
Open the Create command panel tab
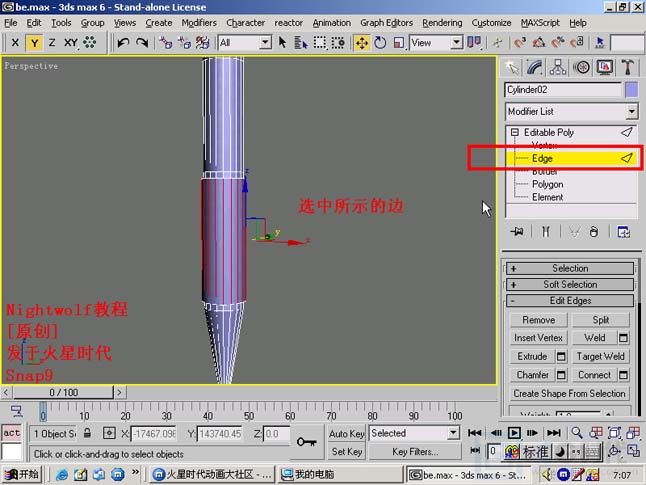click(x=511, y=68)
